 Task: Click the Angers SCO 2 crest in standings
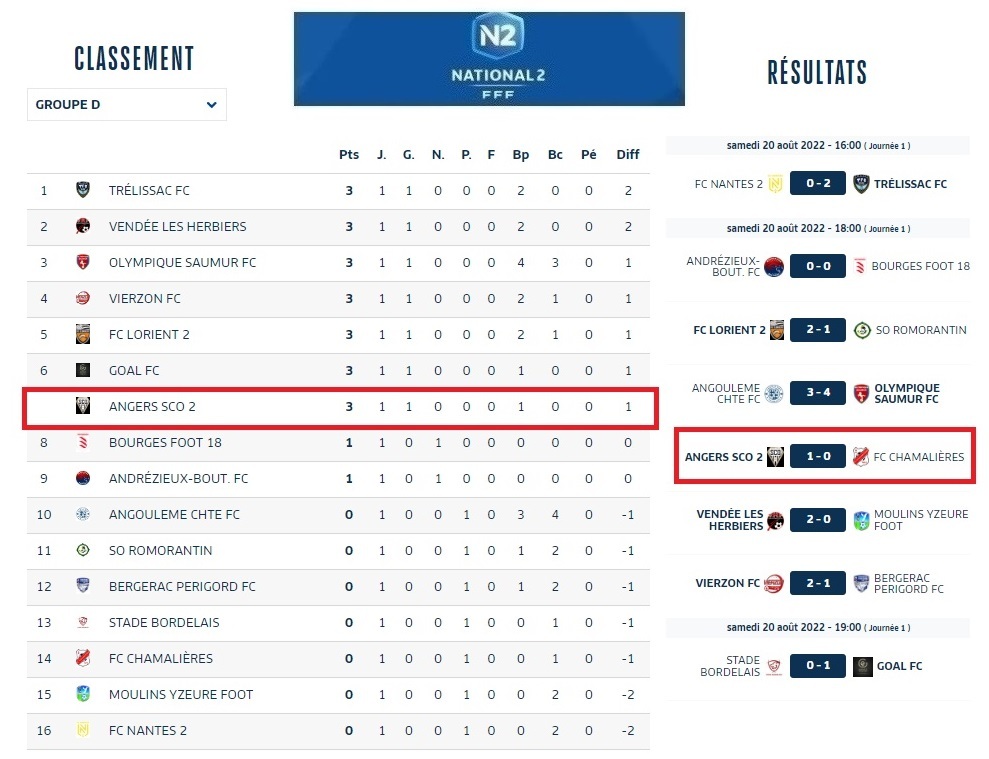click(83, 406)
